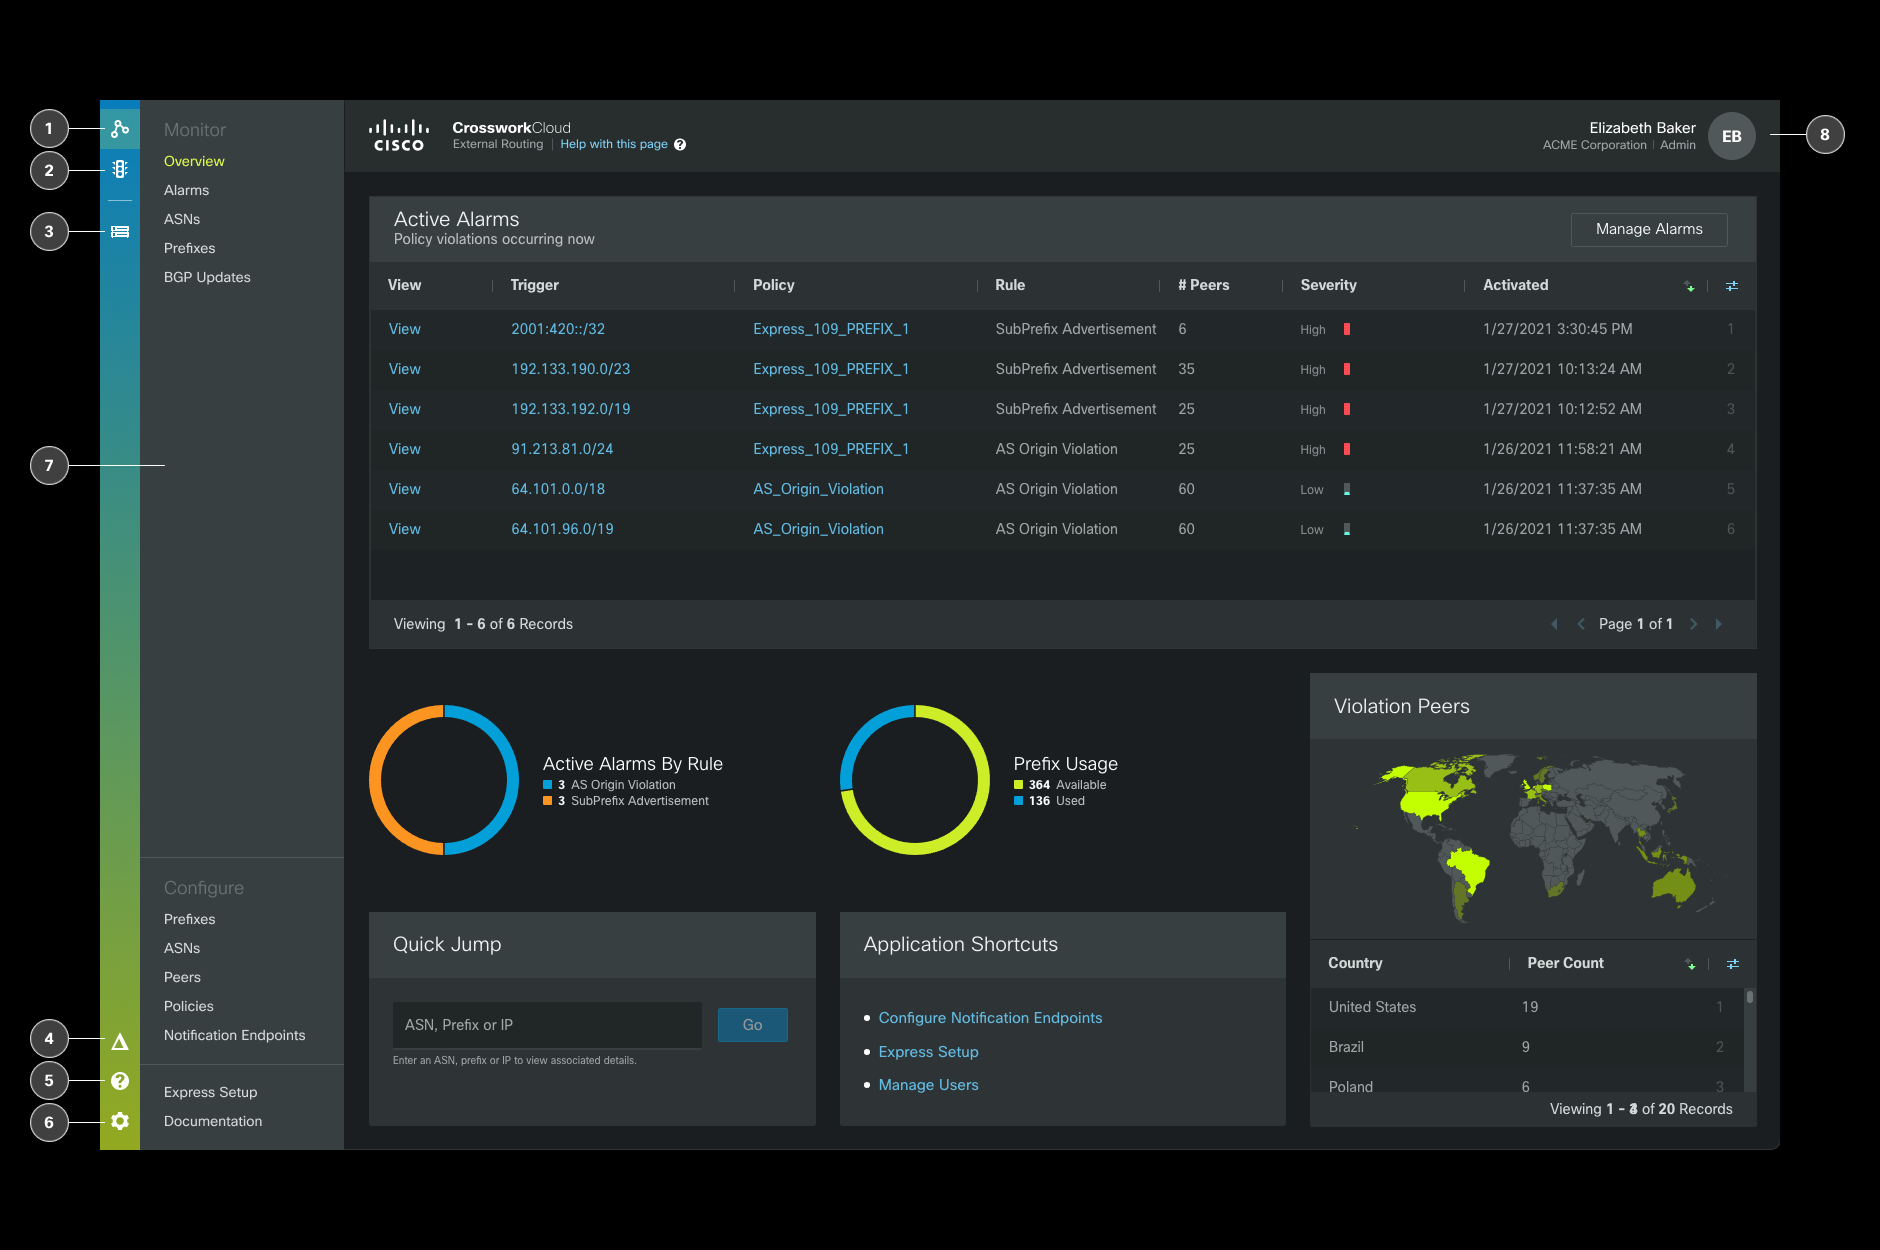Click the Violation Peers world map
The height and width of the screenshot is (1250, 1880).
point(1533,838)
